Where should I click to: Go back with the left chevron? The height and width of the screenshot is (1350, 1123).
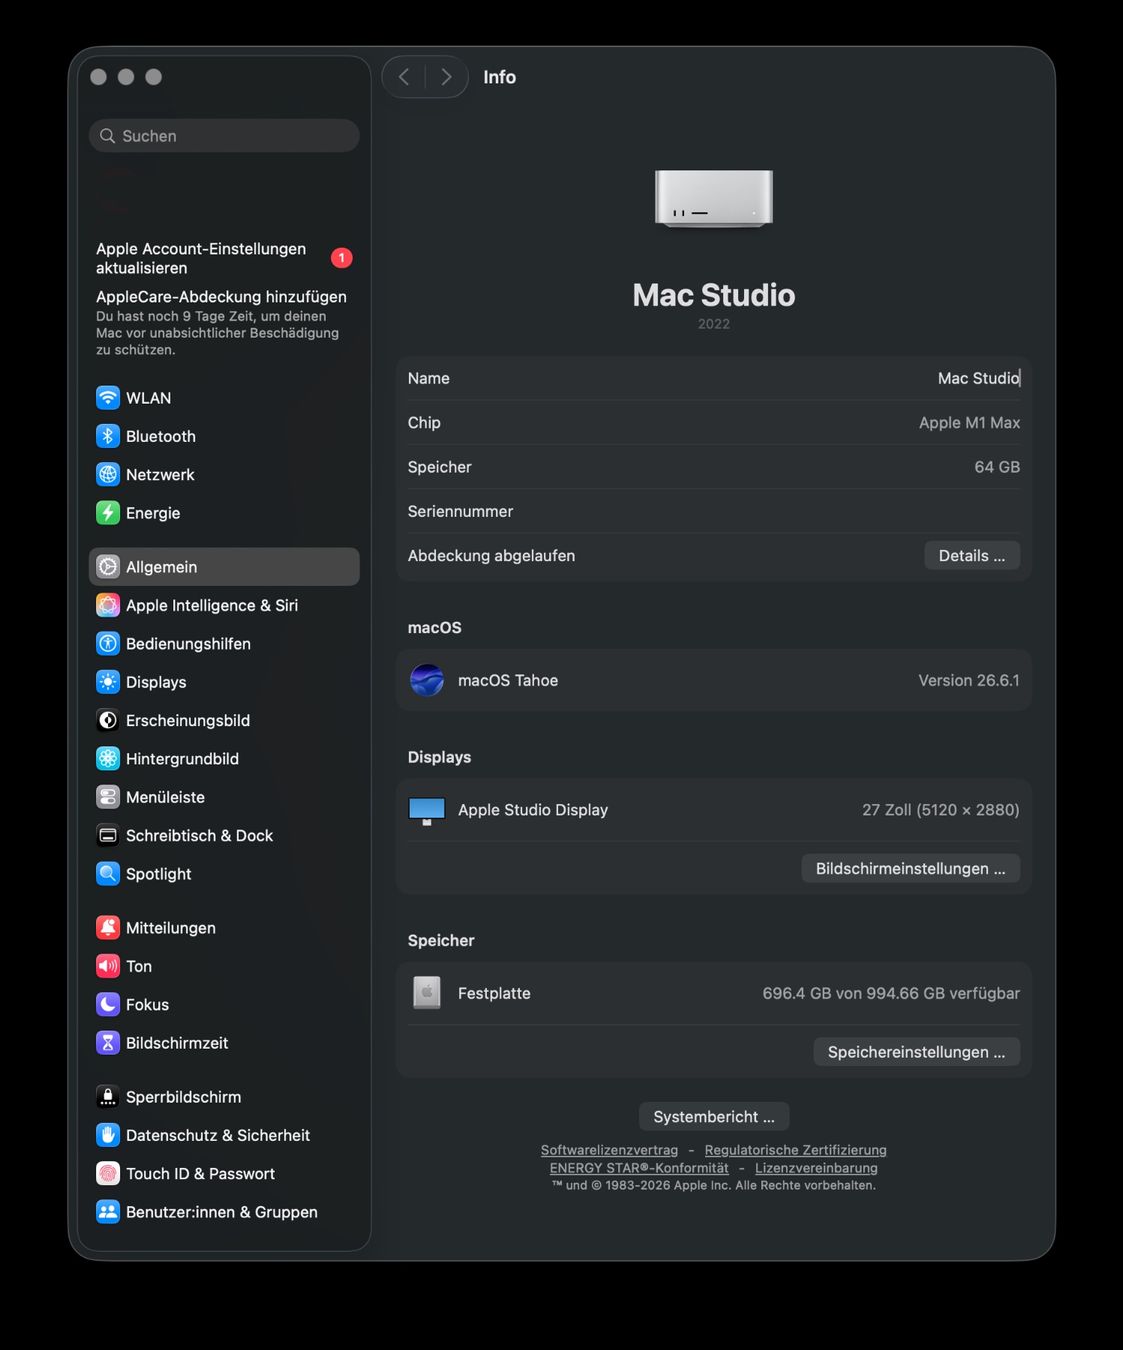tap(404, 77)
